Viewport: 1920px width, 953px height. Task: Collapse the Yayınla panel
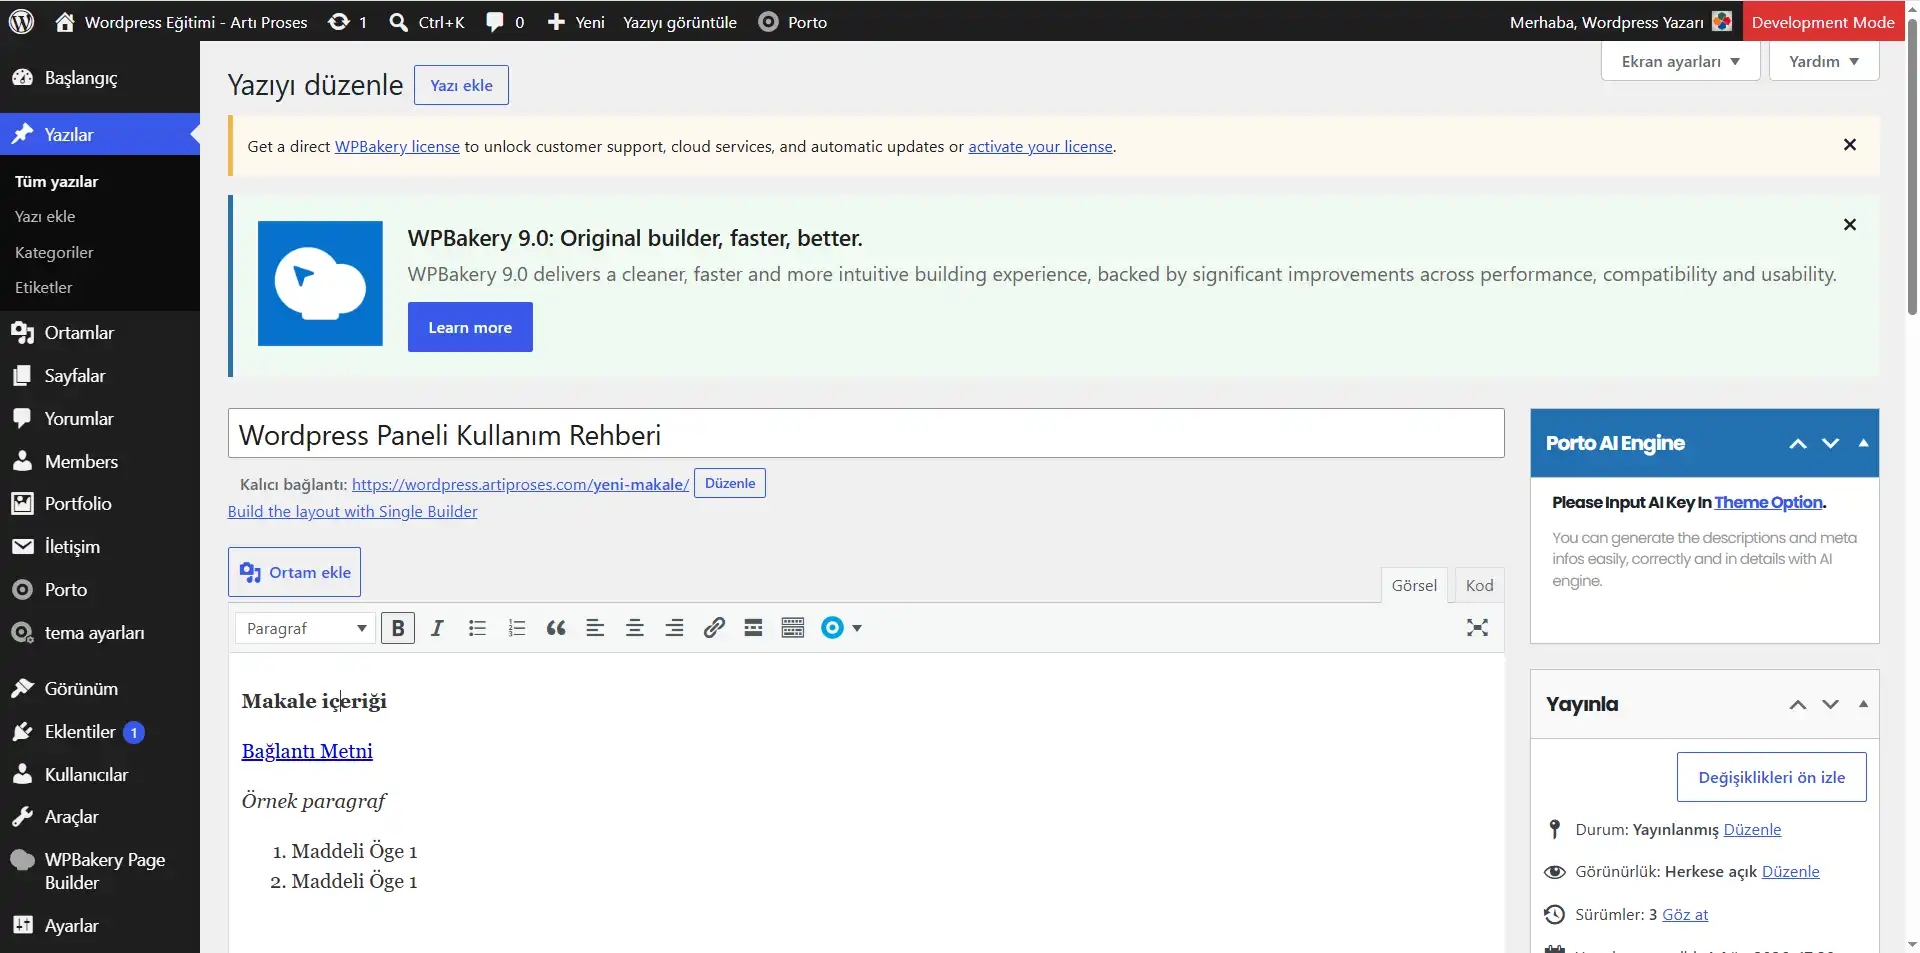(x=1863, y=704)
